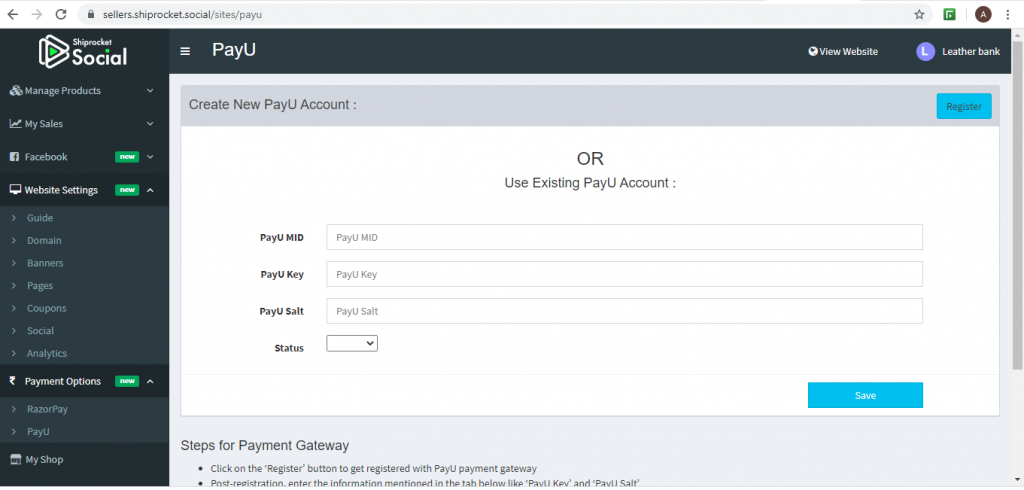
Task: Click the green browser extension icon
Action: [950, 14]
